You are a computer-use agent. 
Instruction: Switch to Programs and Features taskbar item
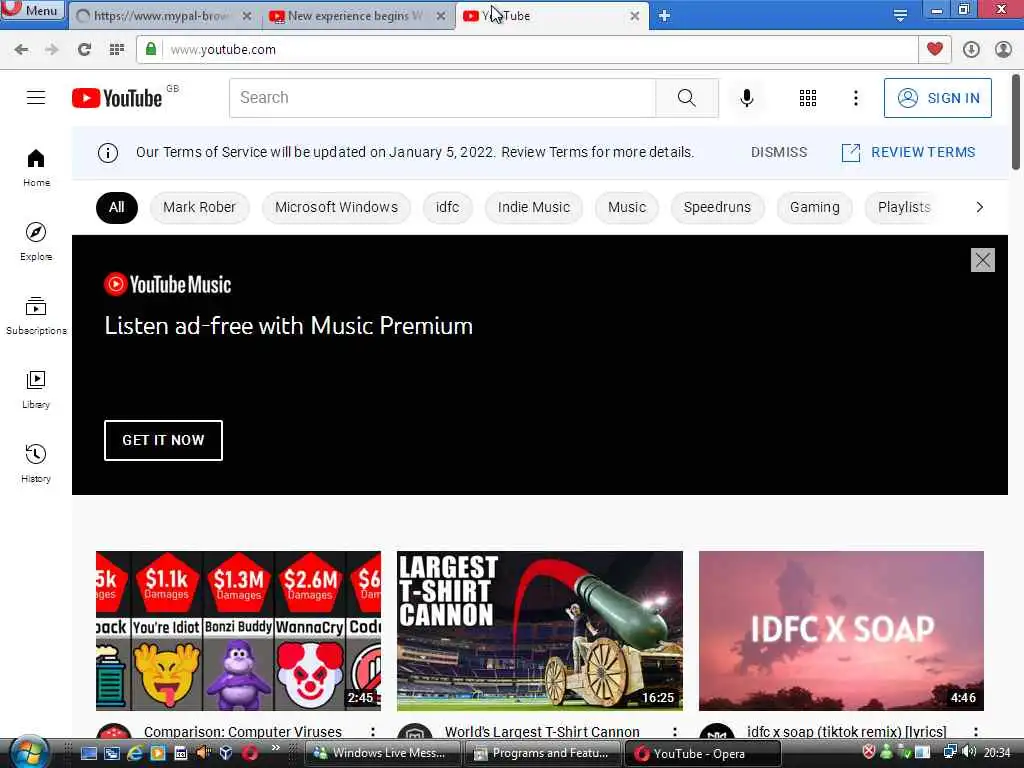coord(542,753)
